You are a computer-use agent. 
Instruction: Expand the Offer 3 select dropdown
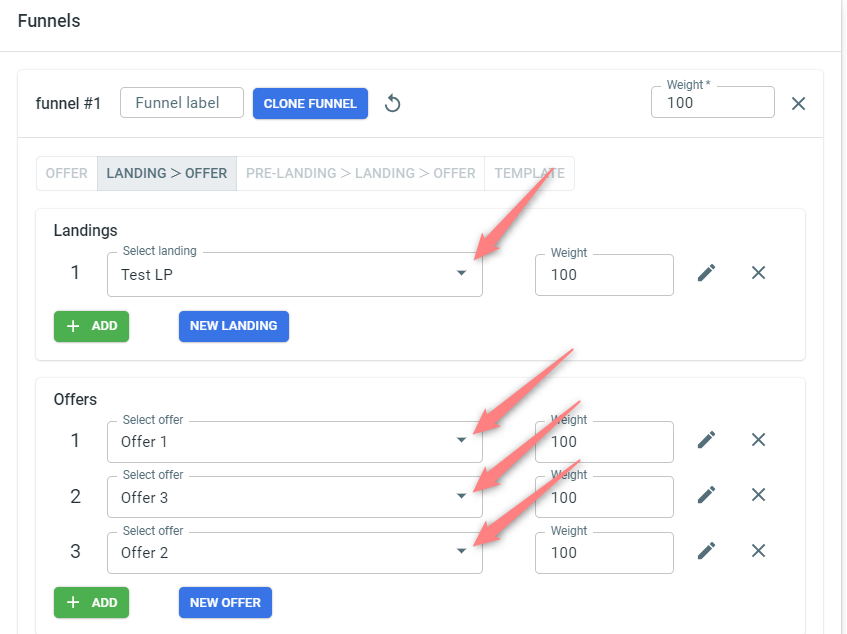coord(295,497)
